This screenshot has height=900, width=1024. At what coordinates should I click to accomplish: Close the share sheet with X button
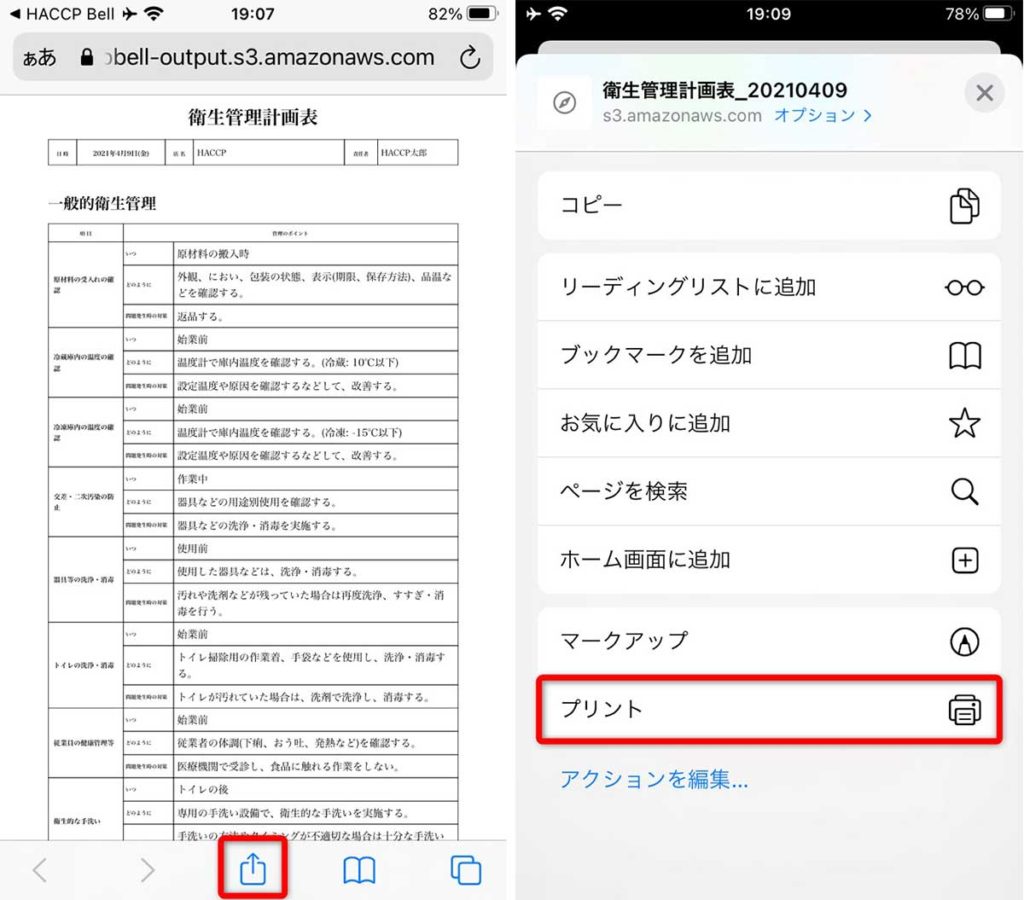(984, 93)
